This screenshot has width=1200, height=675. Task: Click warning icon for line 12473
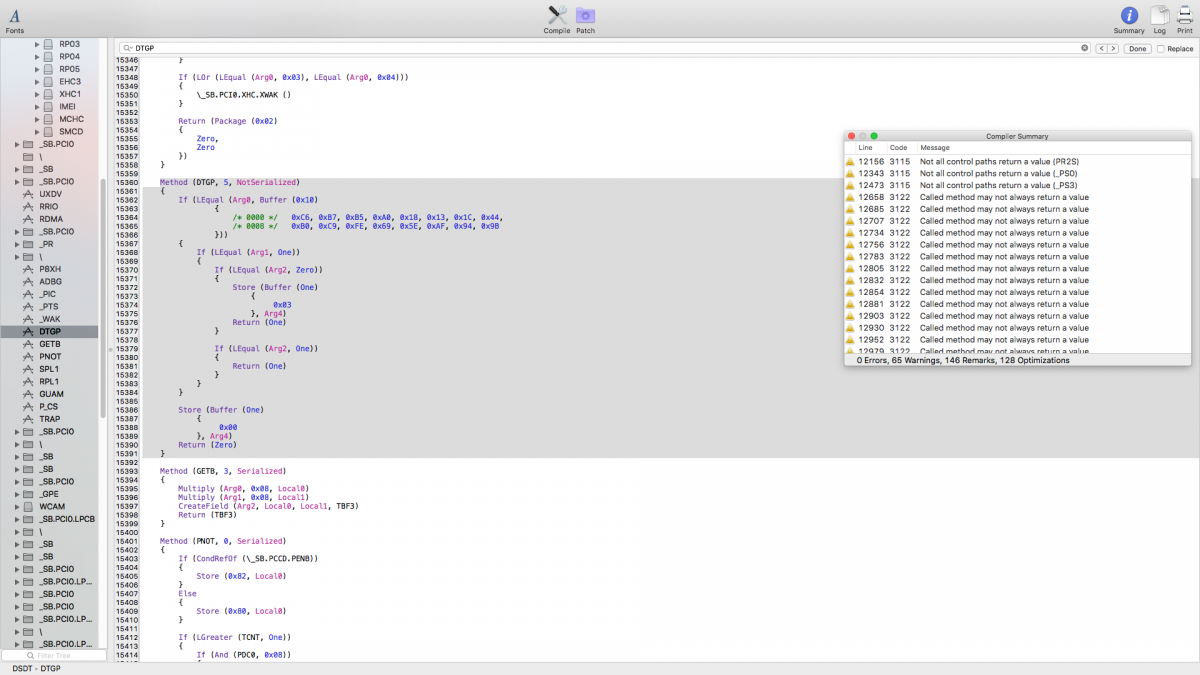pos(850,185)
